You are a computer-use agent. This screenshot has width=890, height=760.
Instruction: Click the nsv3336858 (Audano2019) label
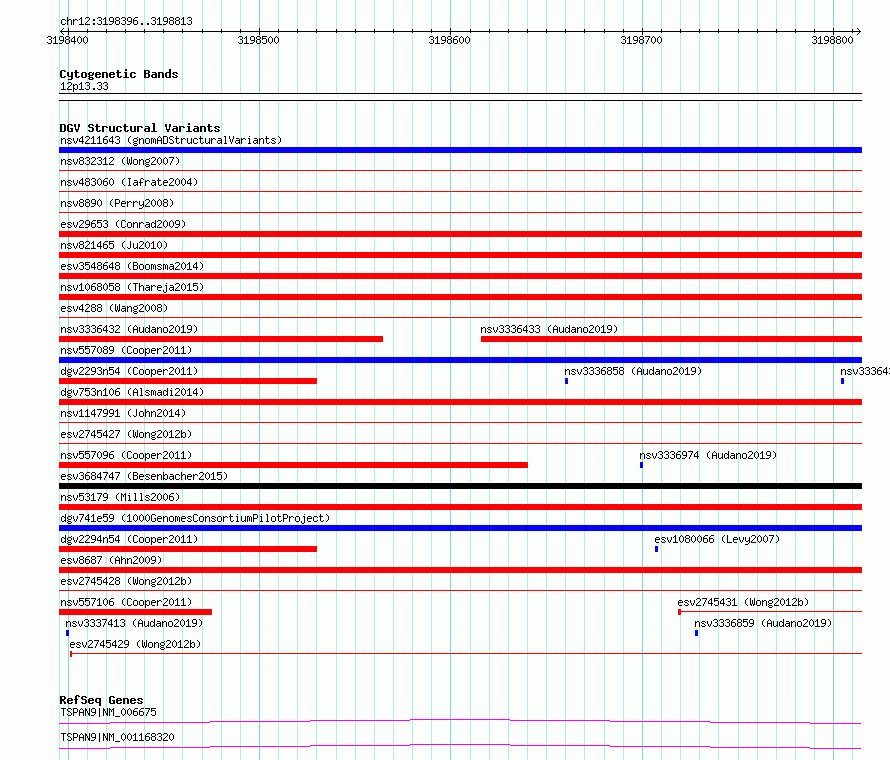(x=633, y=371)
